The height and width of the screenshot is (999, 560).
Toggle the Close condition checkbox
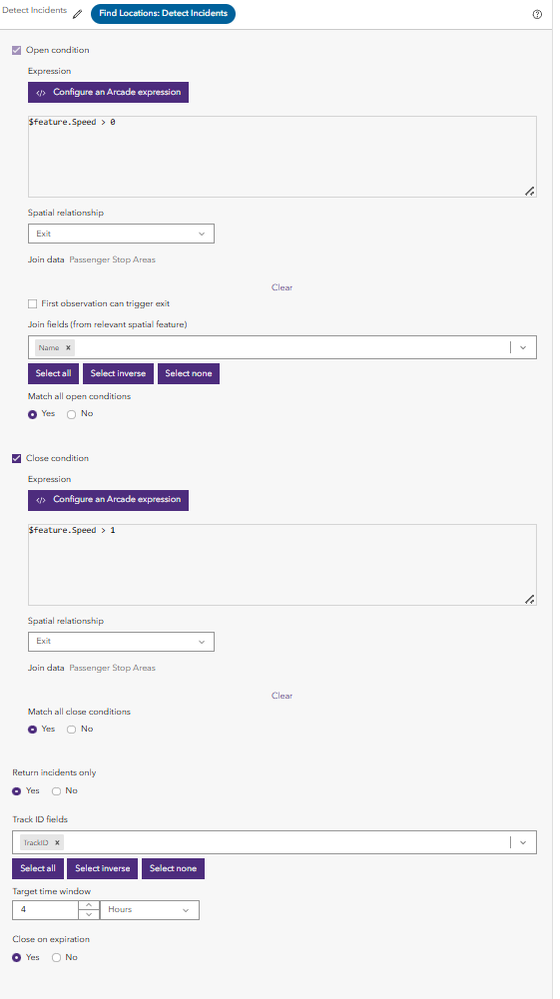(x=17, y=458)
